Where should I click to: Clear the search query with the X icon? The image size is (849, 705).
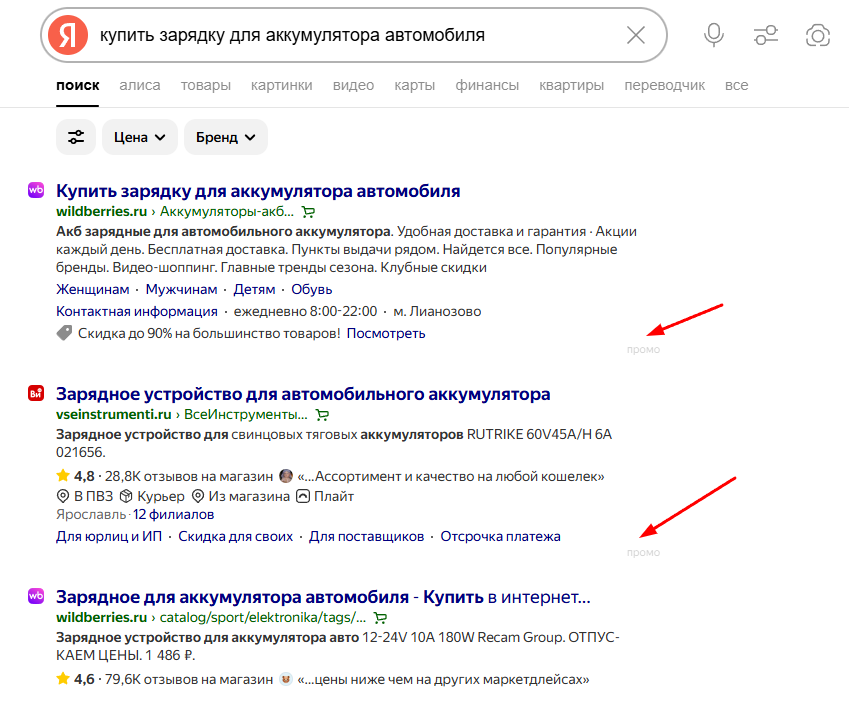click(x=636, y=35)
